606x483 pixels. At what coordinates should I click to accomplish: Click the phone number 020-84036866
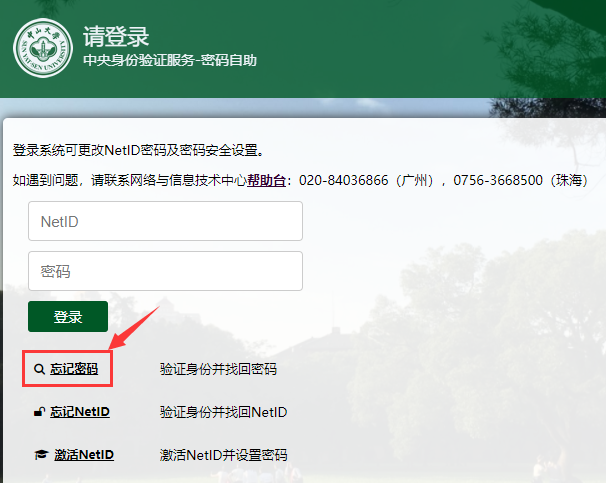344,180
